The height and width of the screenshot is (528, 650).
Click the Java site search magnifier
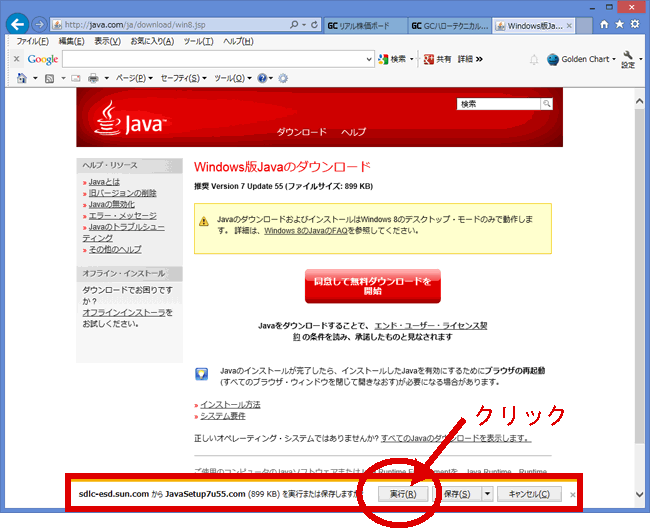coord(547,104)
